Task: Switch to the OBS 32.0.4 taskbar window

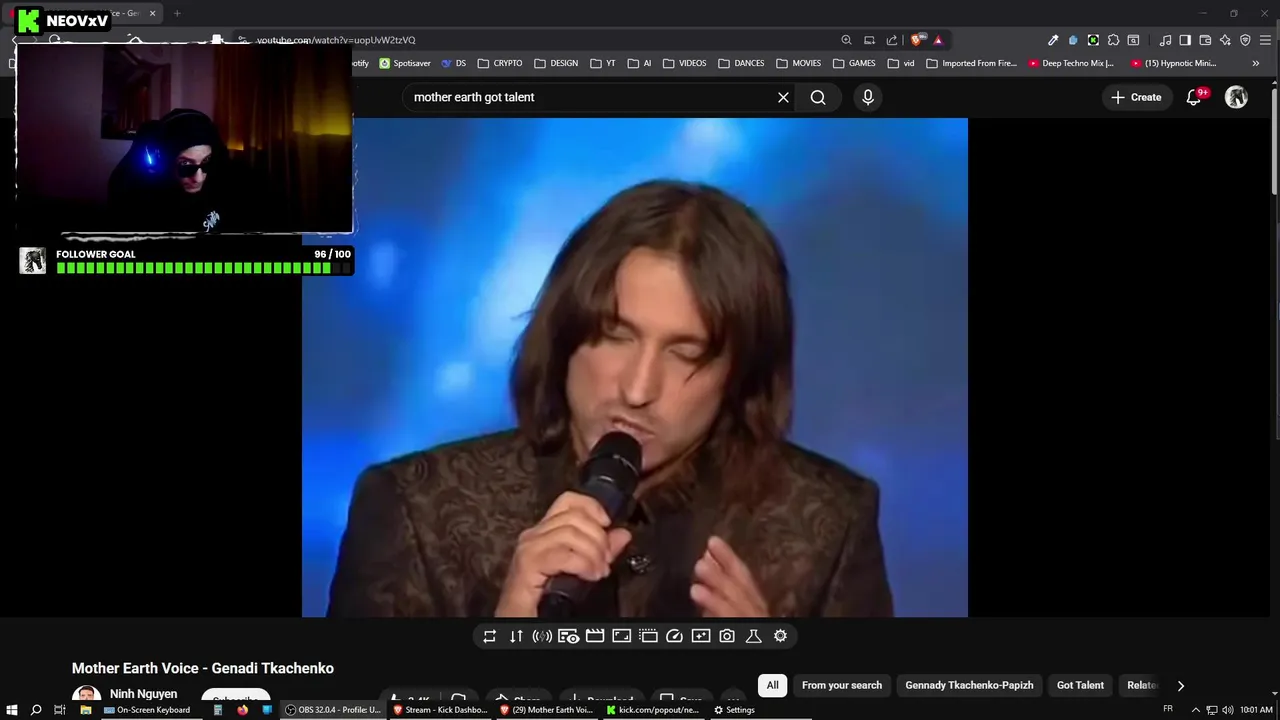Action: tap(333, 710)
